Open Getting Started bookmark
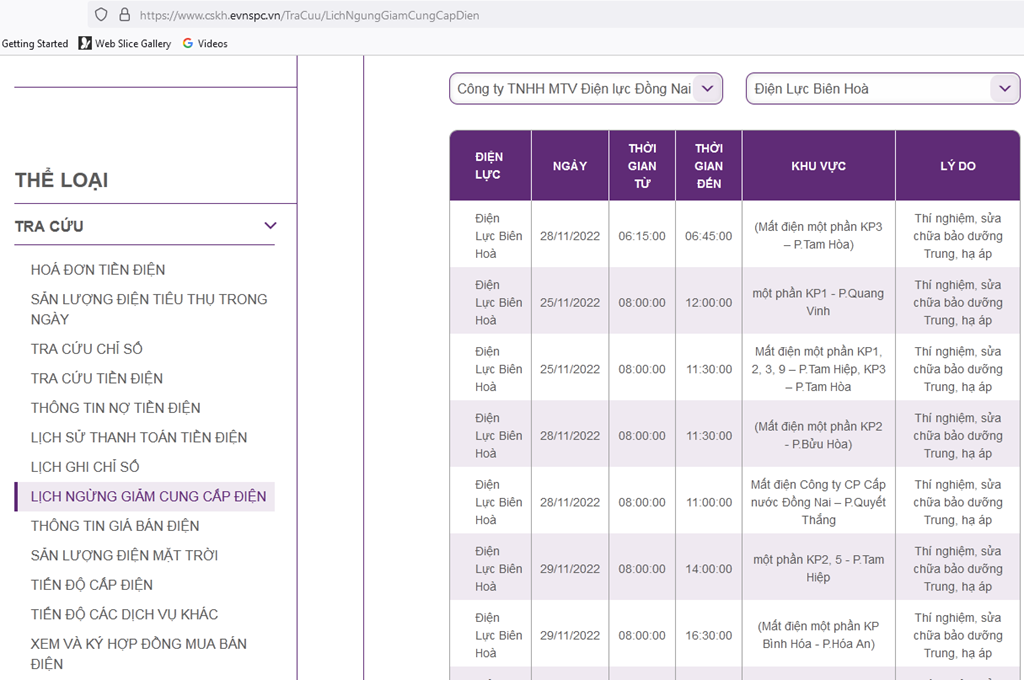 (x=35, y=43)
